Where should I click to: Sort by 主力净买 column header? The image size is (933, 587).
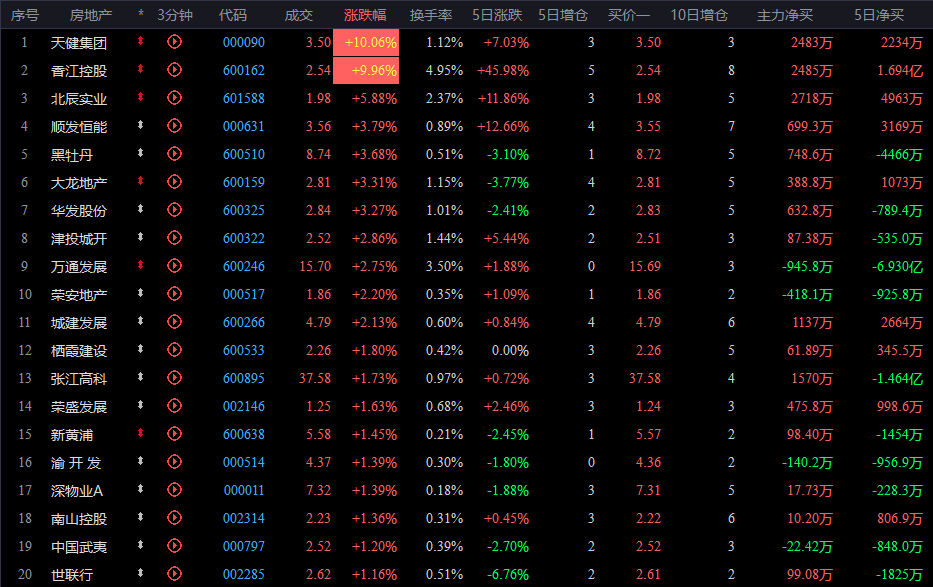(785, 15)
